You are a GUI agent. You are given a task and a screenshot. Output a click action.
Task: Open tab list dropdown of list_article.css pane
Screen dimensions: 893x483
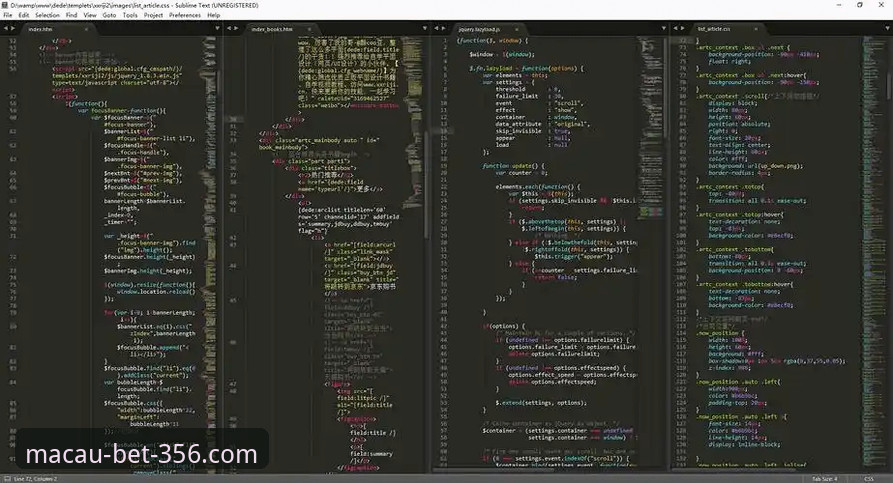point(887,28)
